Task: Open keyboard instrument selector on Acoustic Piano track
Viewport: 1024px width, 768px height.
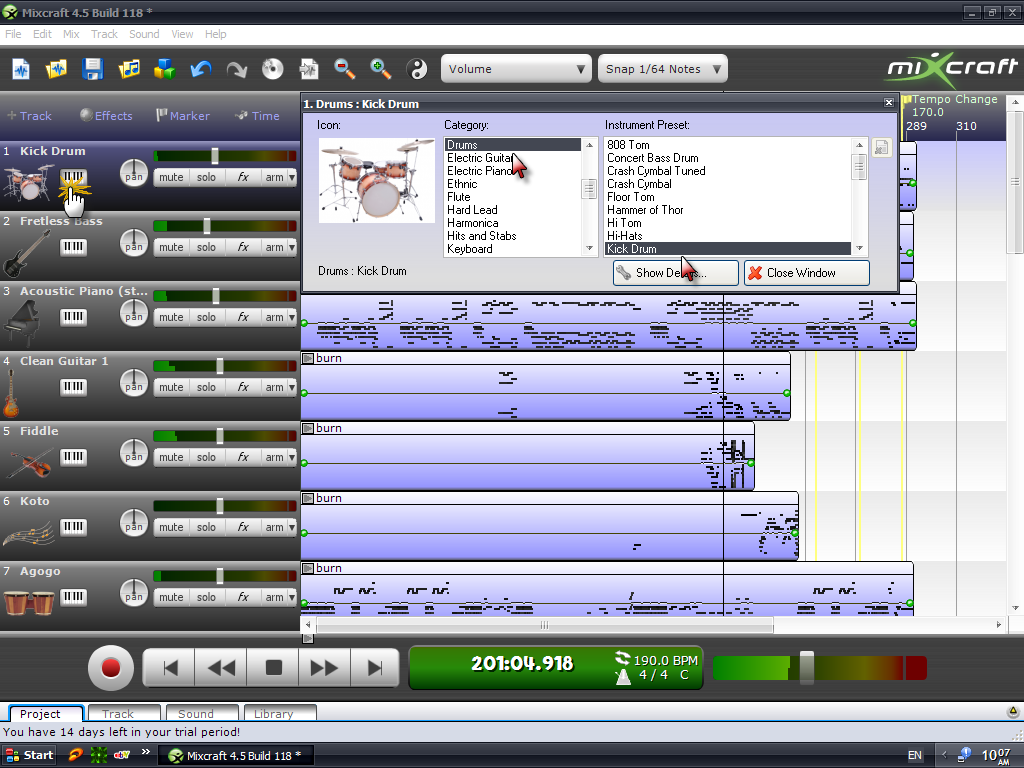Action: 73,317
